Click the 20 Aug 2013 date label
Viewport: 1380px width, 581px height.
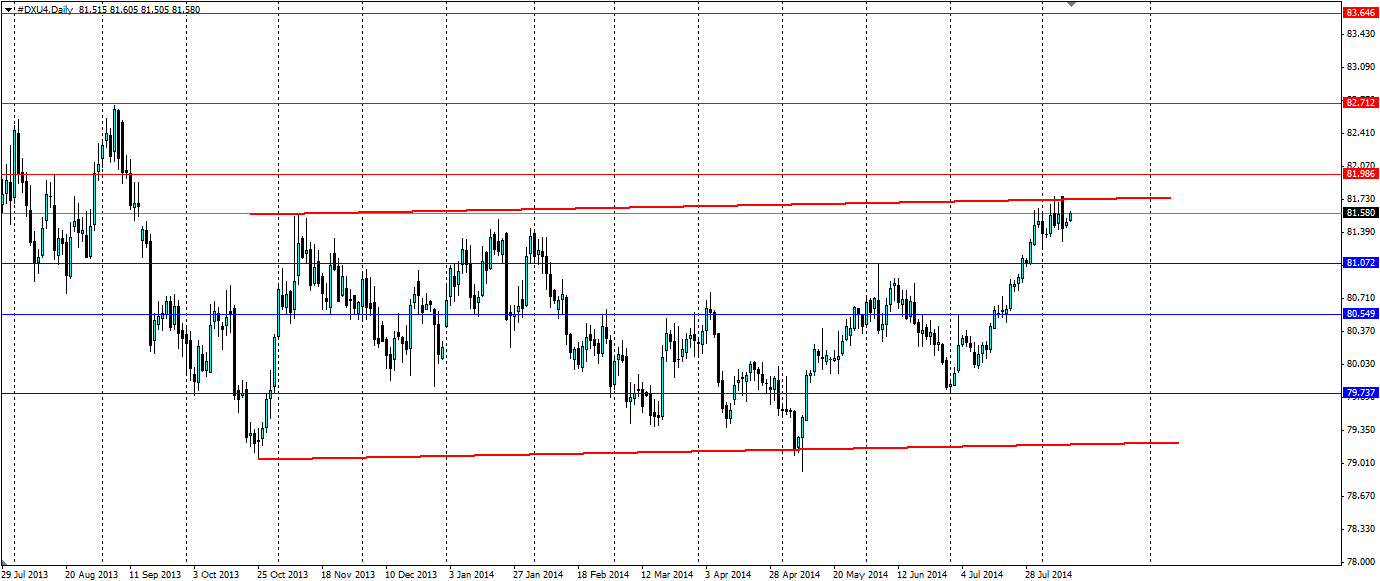point(89,575)
